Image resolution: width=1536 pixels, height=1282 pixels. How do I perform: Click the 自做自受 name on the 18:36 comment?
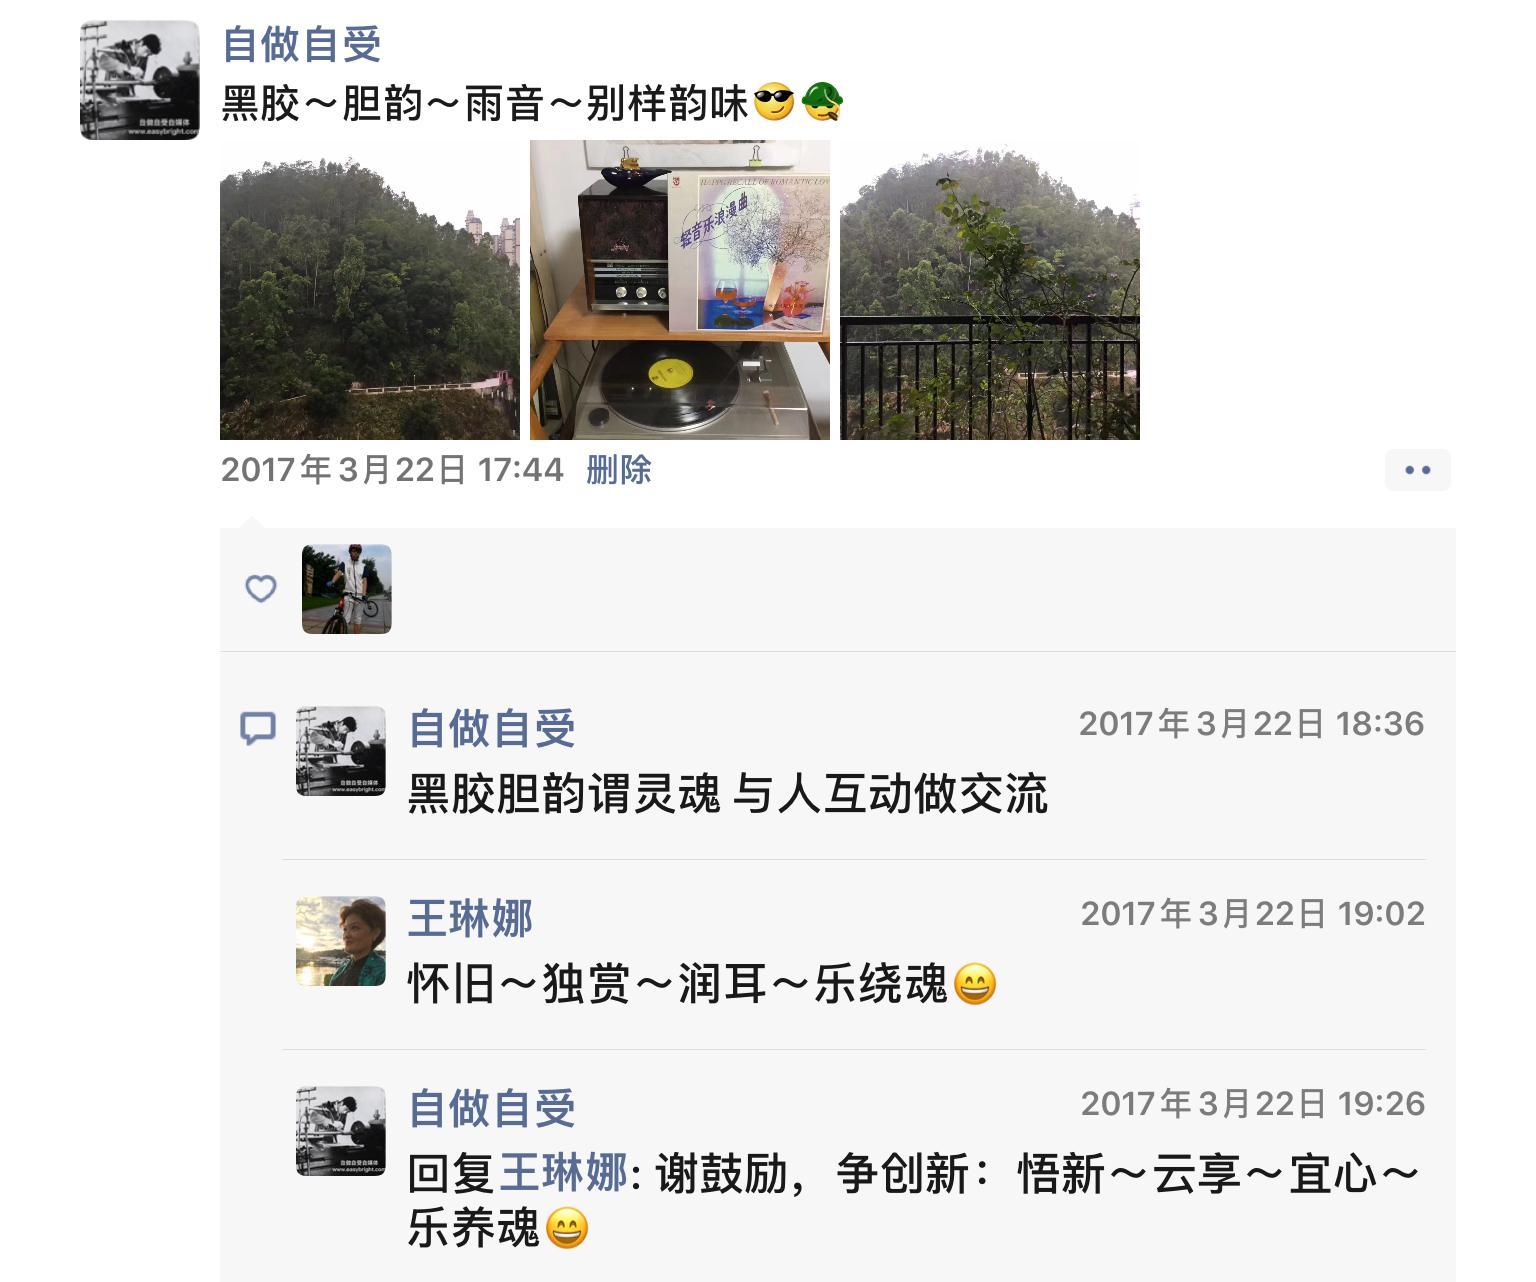[492, 728]
